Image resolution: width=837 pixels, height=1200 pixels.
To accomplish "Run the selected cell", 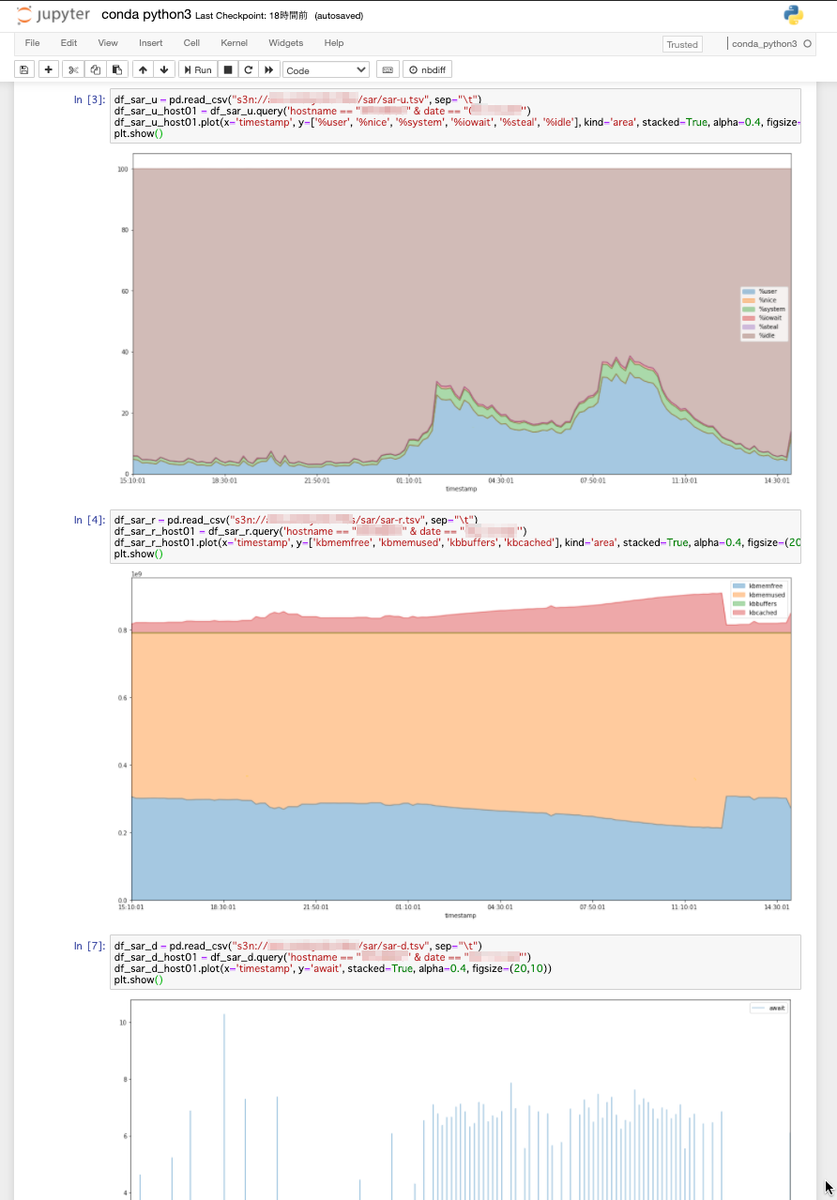I will click(x=198, y=70).
